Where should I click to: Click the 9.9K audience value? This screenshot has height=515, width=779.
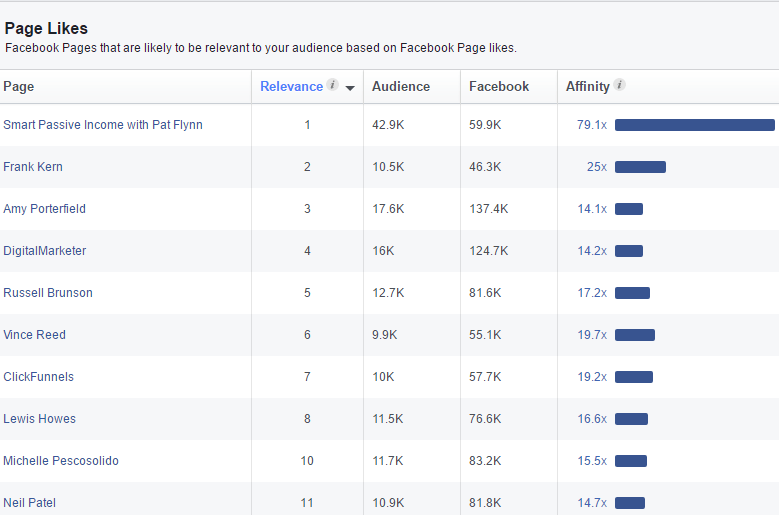click(385, 335)
